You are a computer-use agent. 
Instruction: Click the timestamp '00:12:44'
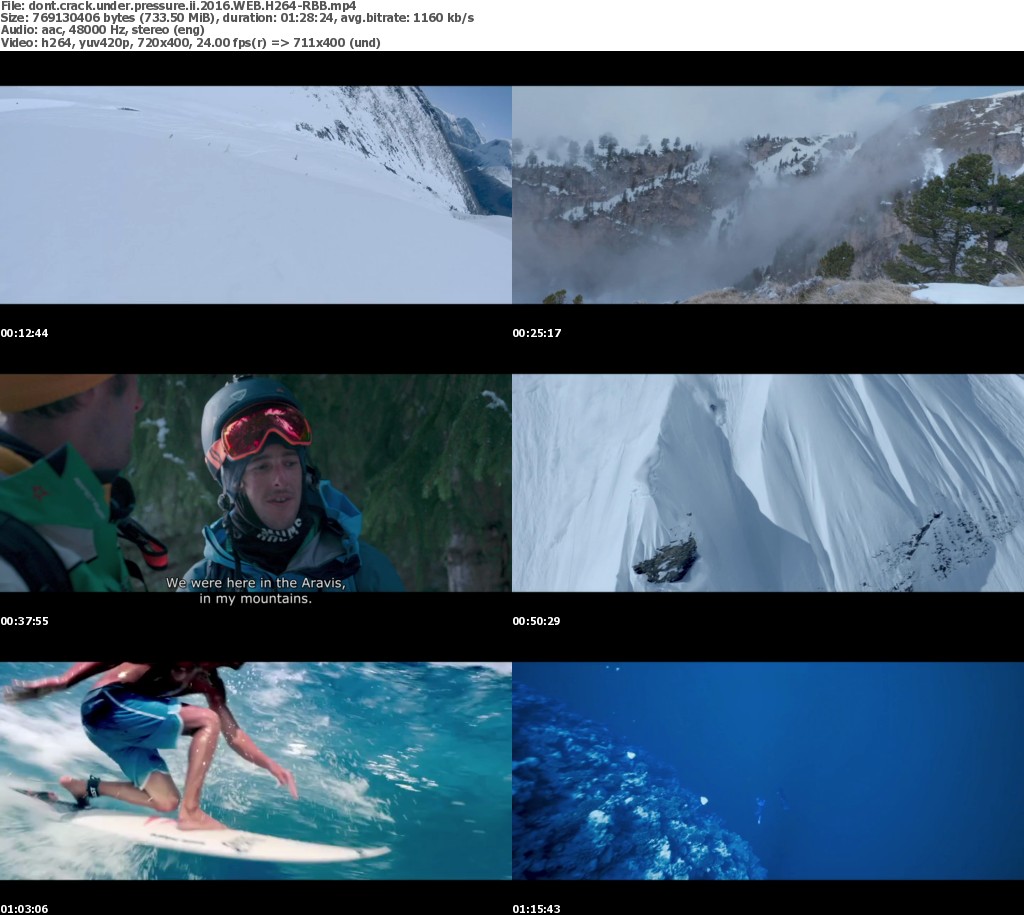pyautogui.click(x=24, y=333)
